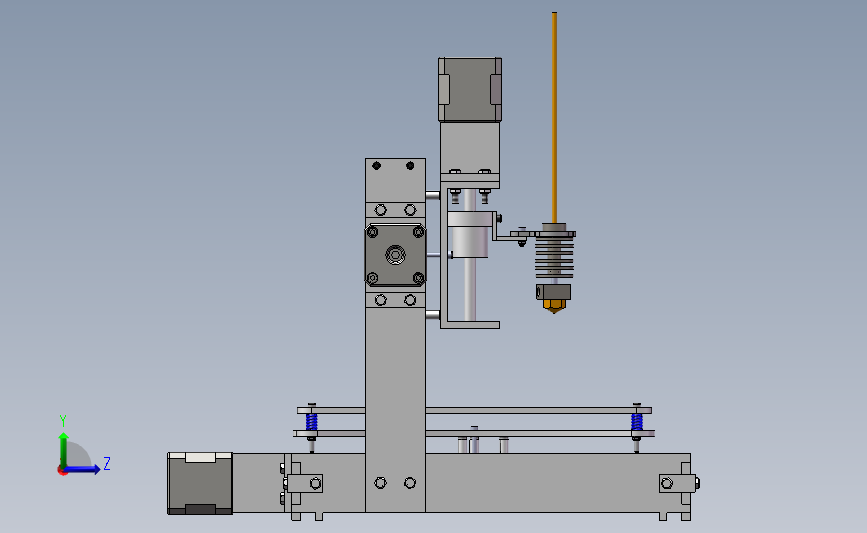This screenshot has height=533, width=867.
Task: Select the brass nozzle tip of the hotend
Action: [553, 306]
